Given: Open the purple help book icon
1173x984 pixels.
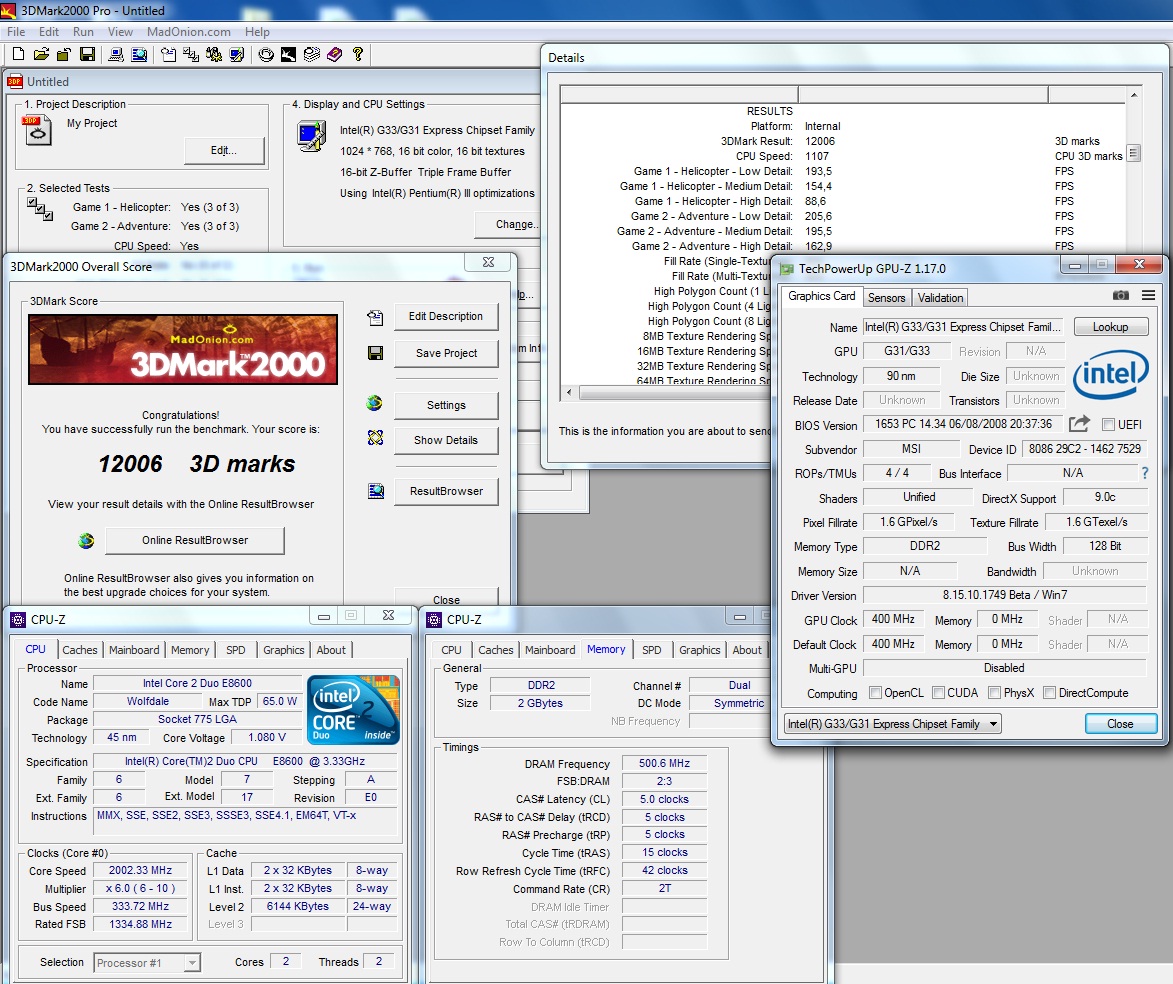Looking at the screenshot, I should click(334, 54).
